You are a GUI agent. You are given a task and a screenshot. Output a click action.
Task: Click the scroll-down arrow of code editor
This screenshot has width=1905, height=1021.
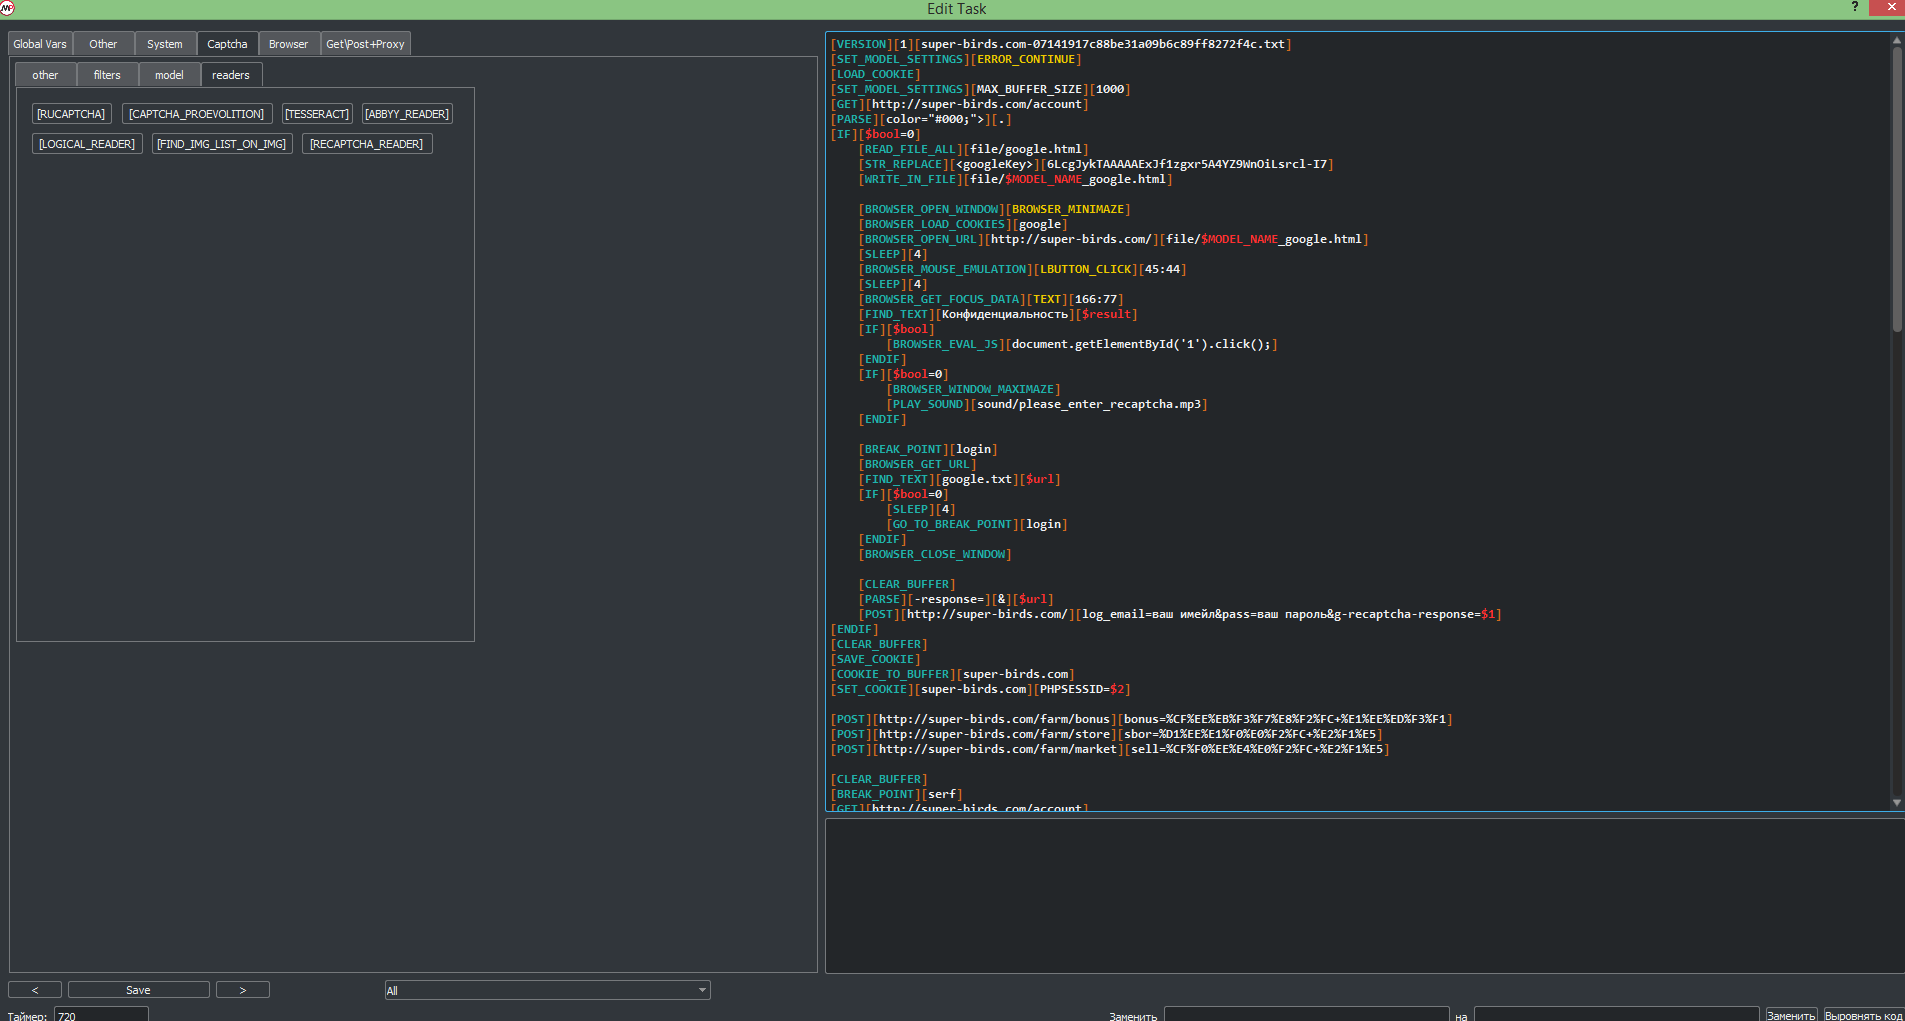pos(1896,803)
